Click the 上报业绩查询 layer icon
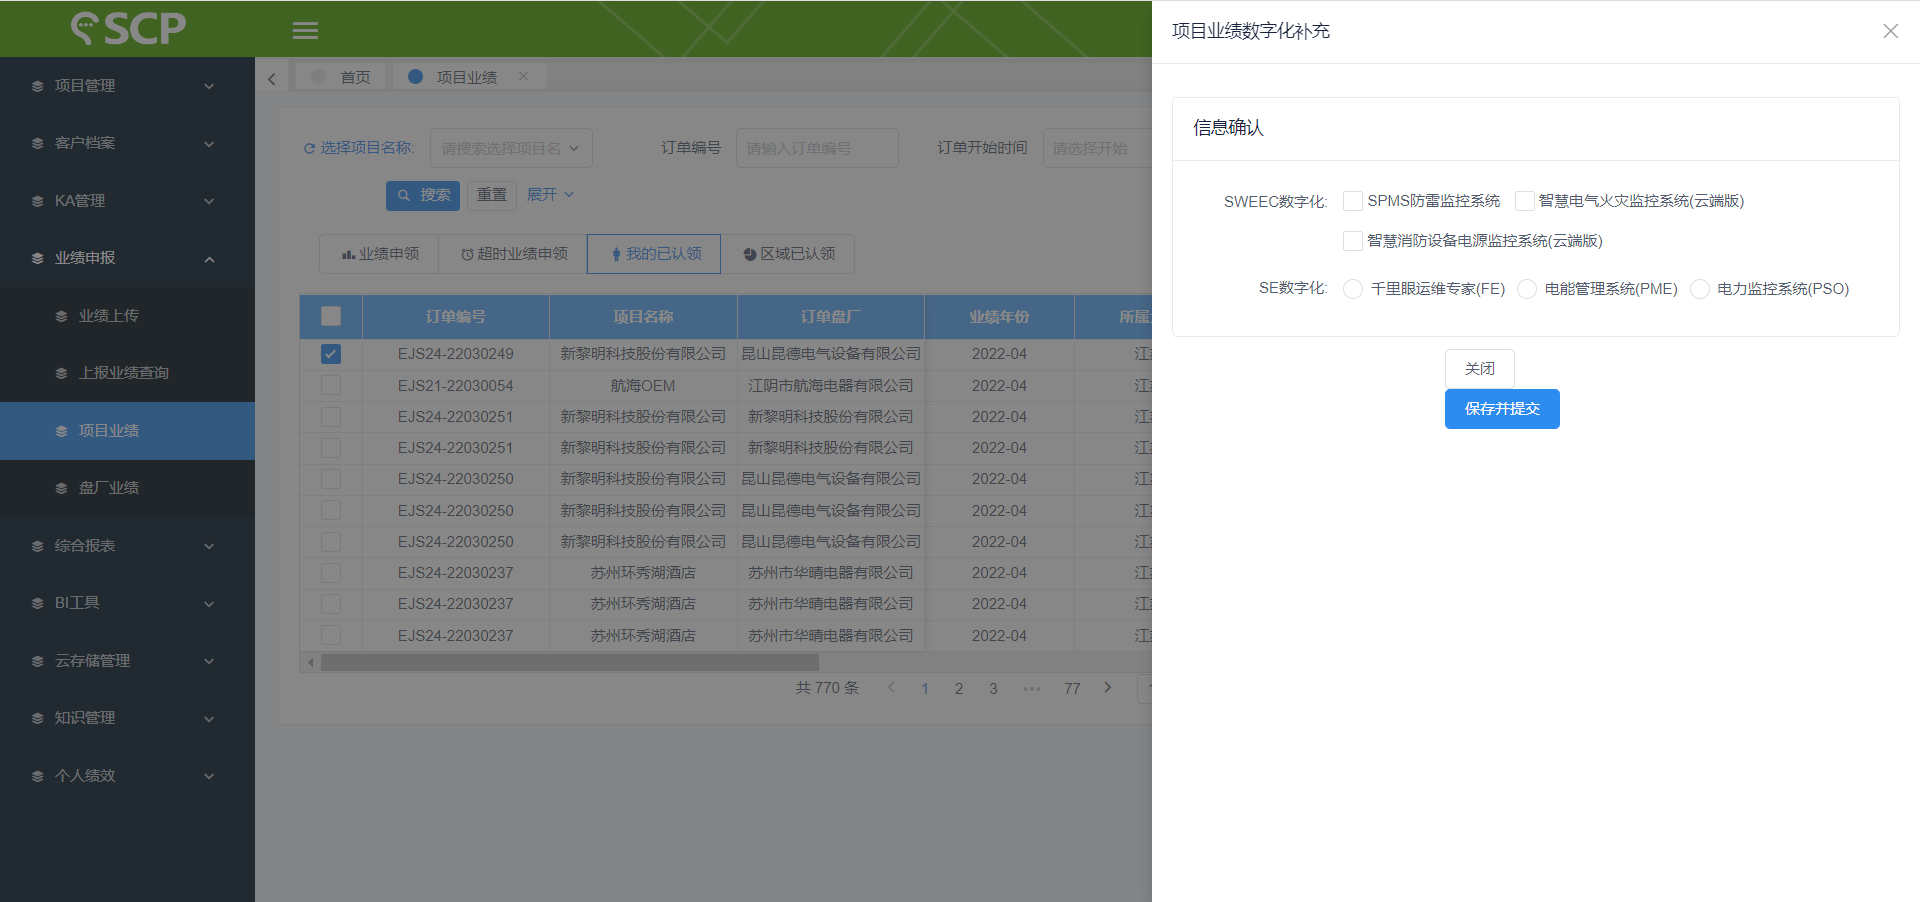Image resolution: width=1920 pixels, height=902 pixels. (61, 373)
